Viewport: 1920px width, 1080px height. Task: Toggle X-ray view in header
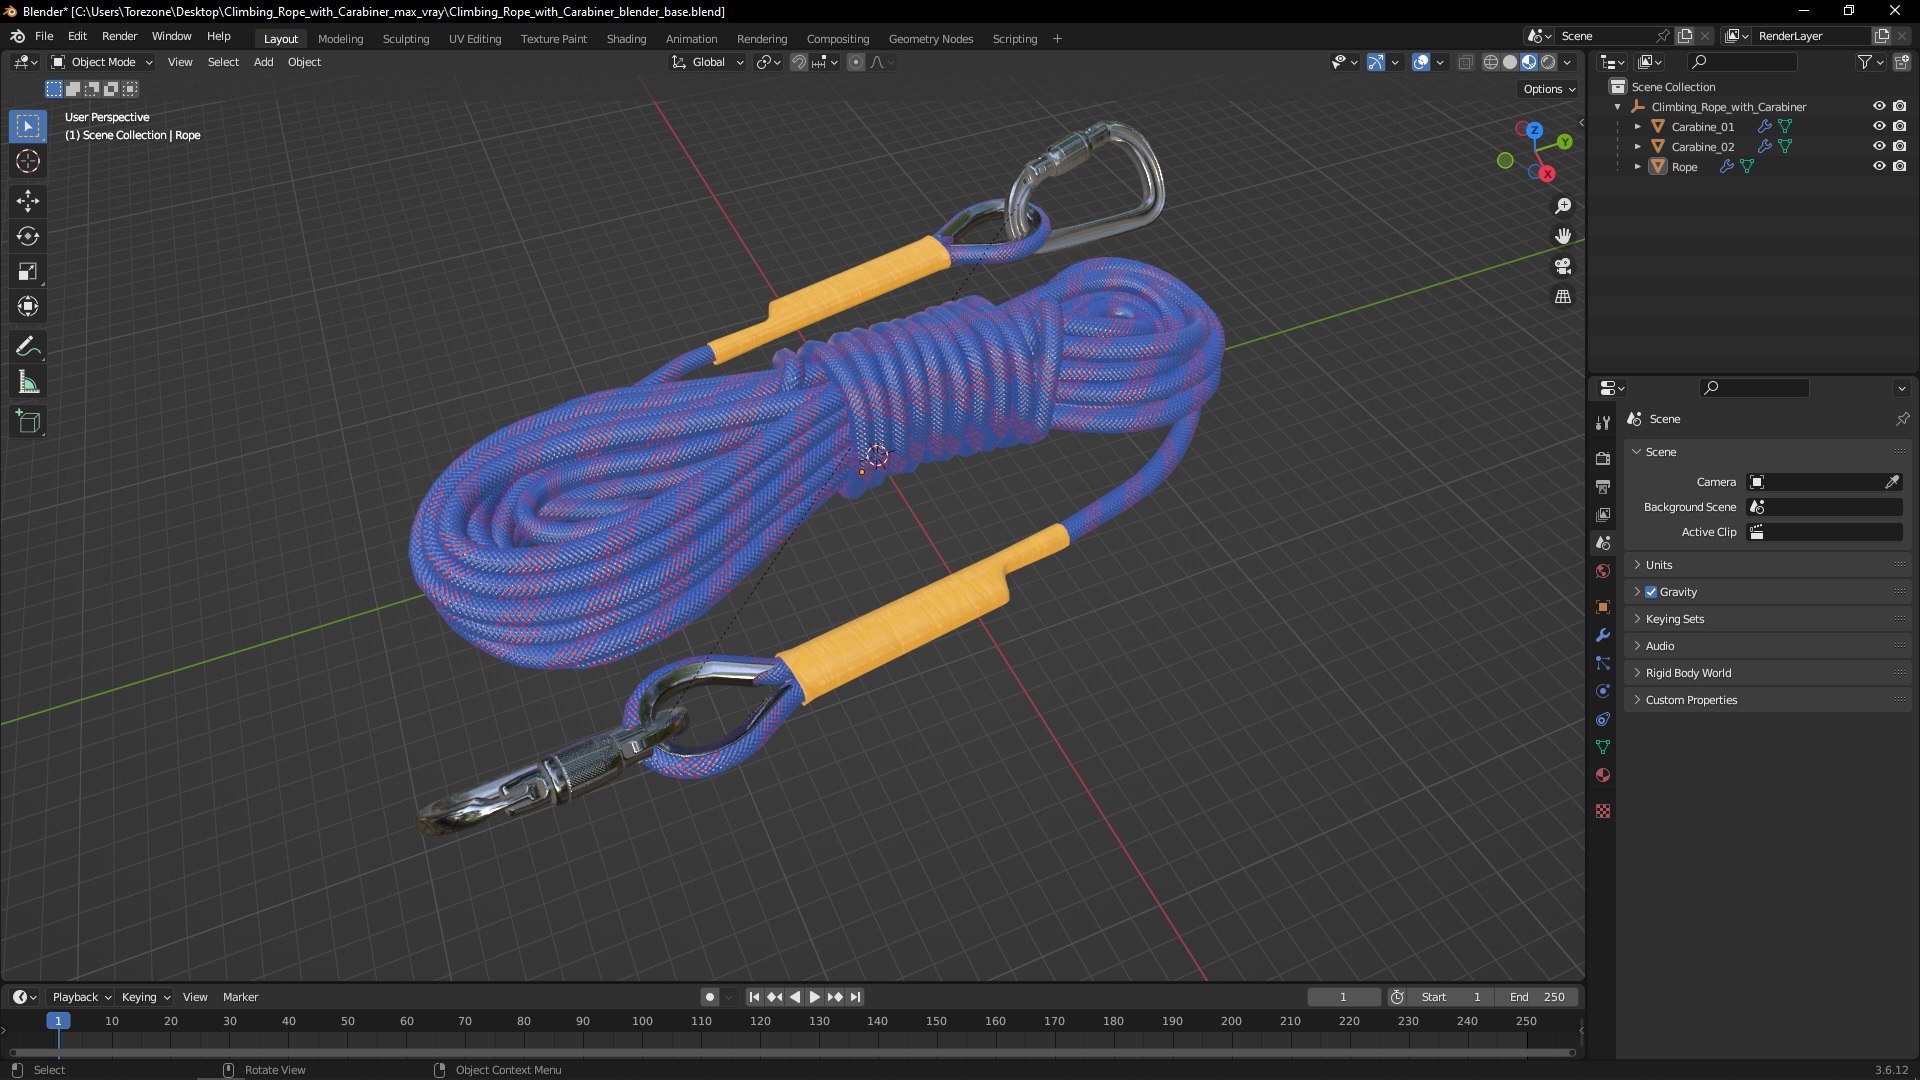pos(1465,62)
